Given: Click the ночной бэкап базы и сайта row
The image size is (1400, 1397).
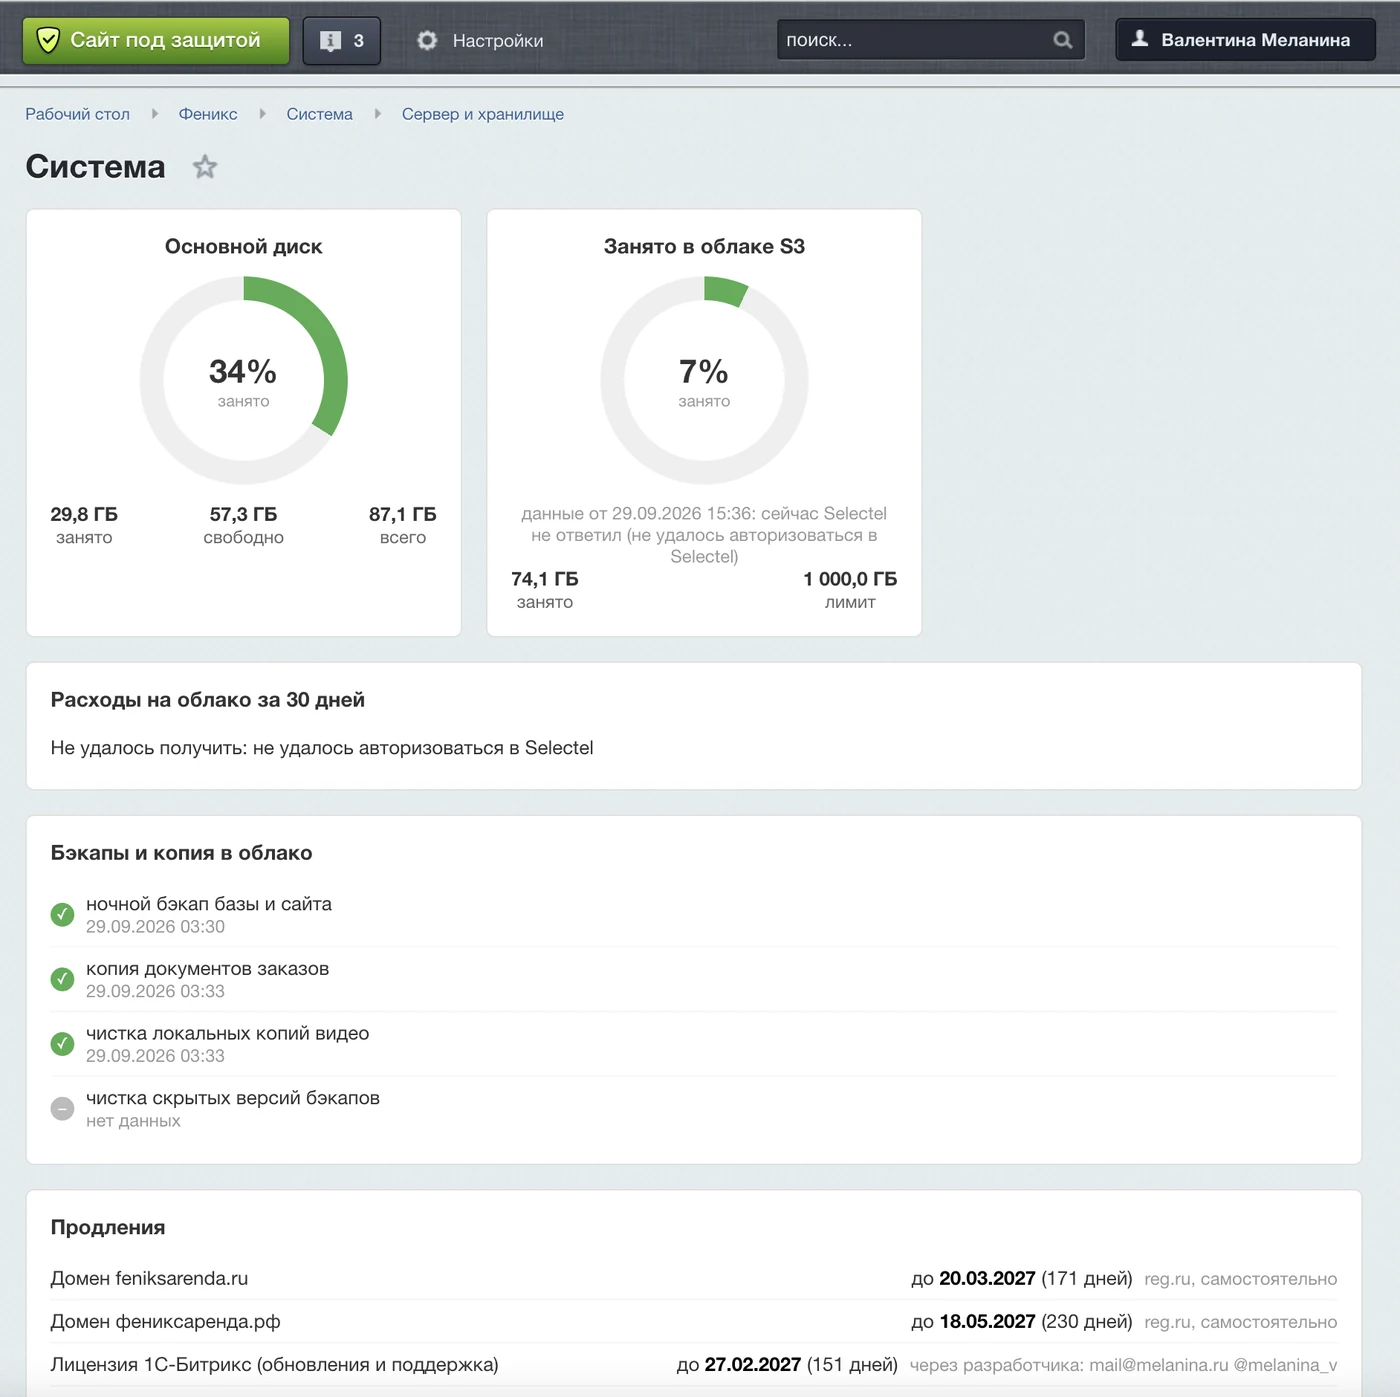Looking at the screenshot, I should 694,915.
